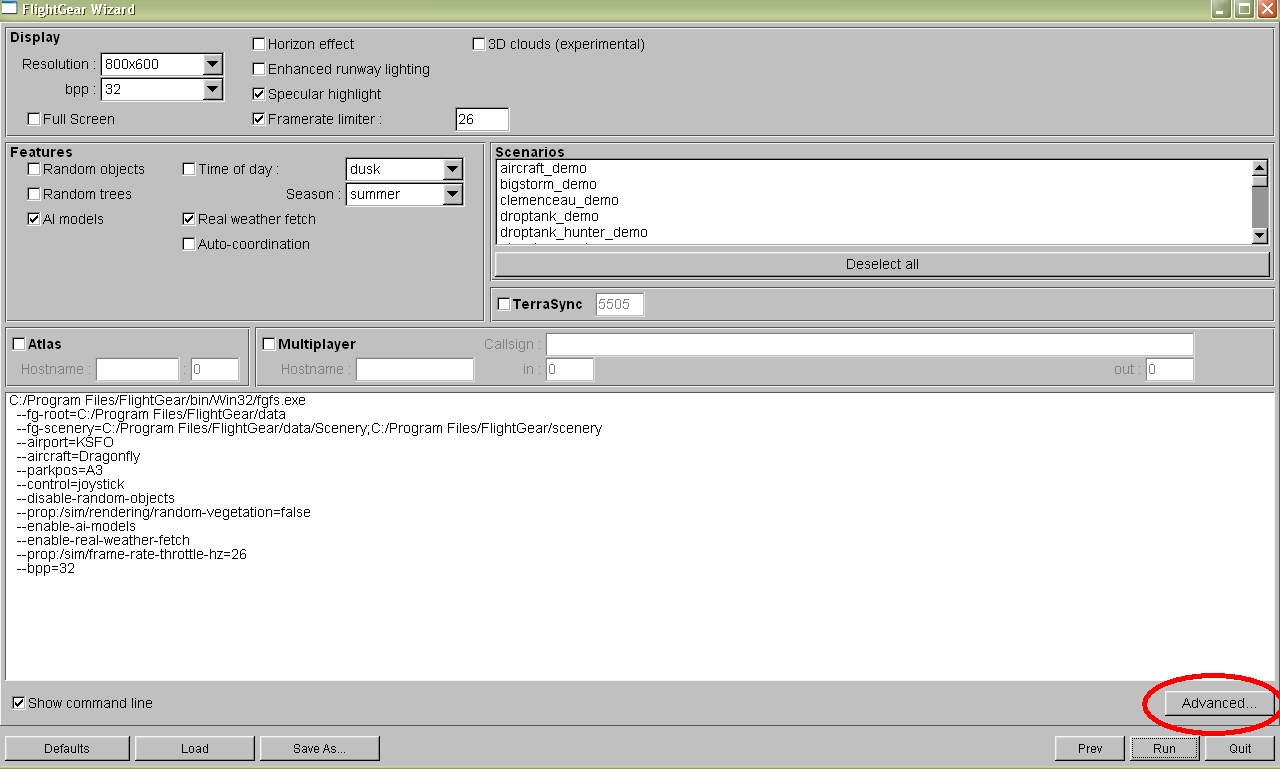Maximize the FlightGear Wizard window

coord(1244,9)
